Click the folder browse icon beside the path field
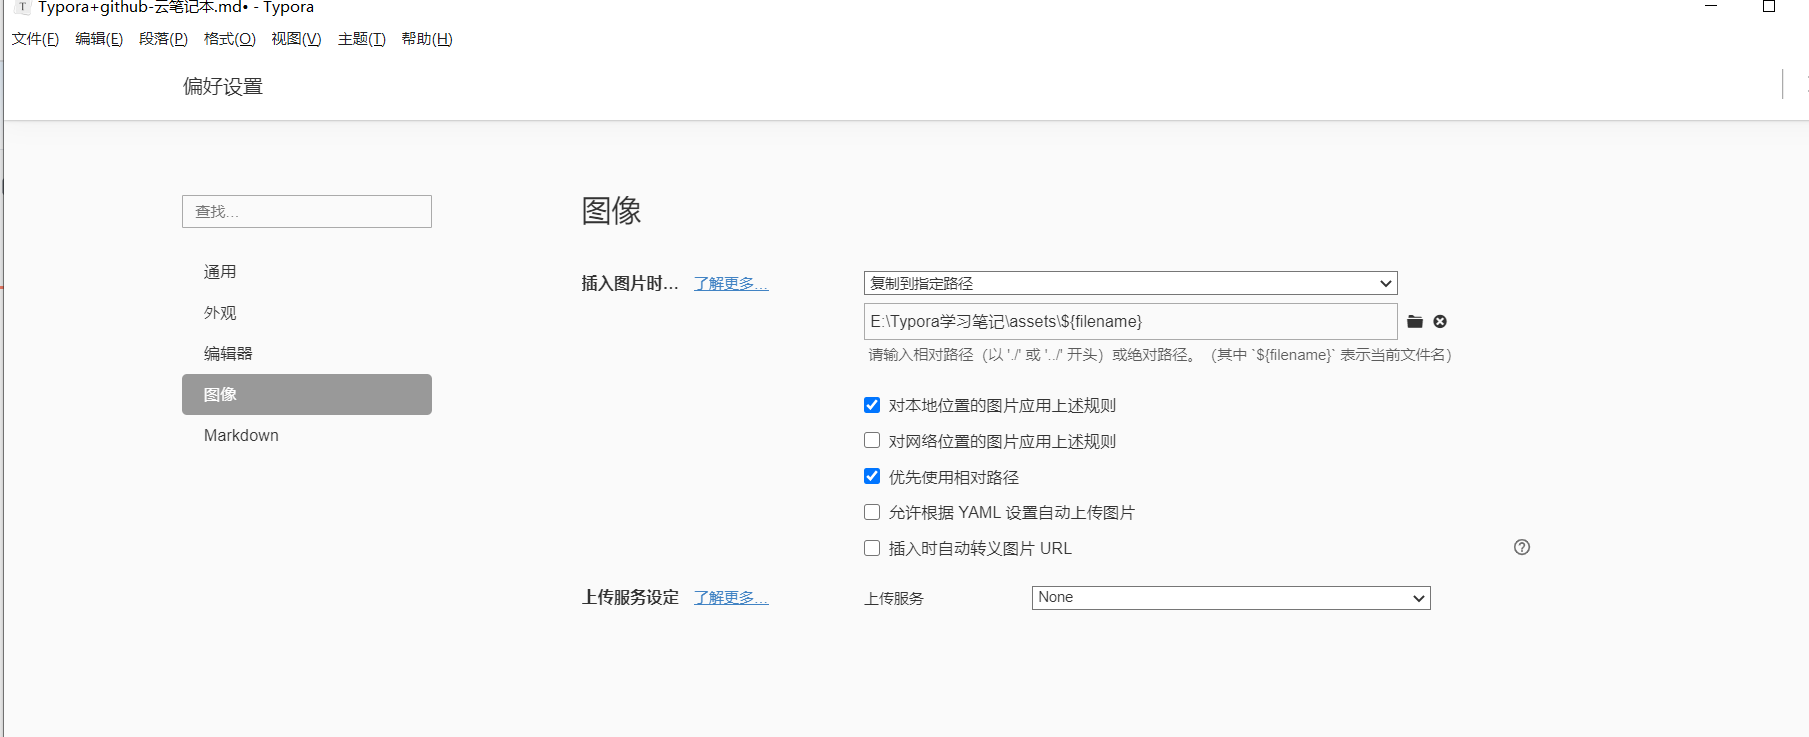The height and width of the screenshot is (737, 1809). pyautogui.click(x=1414, y=321)
